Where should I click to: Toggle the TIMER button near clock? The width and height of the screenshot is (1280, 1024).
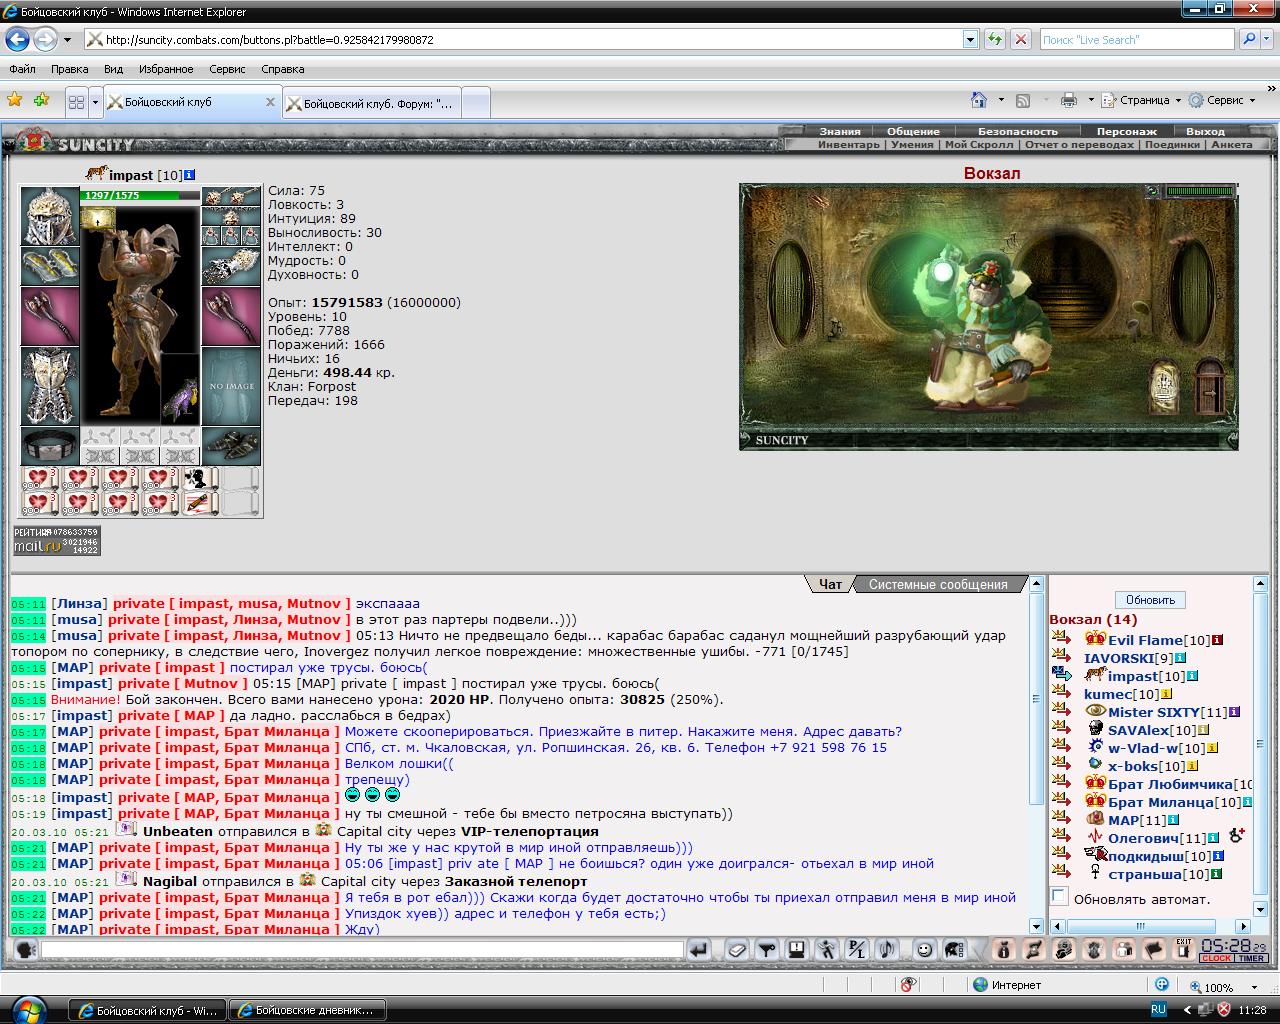(x=1251, y=958)
